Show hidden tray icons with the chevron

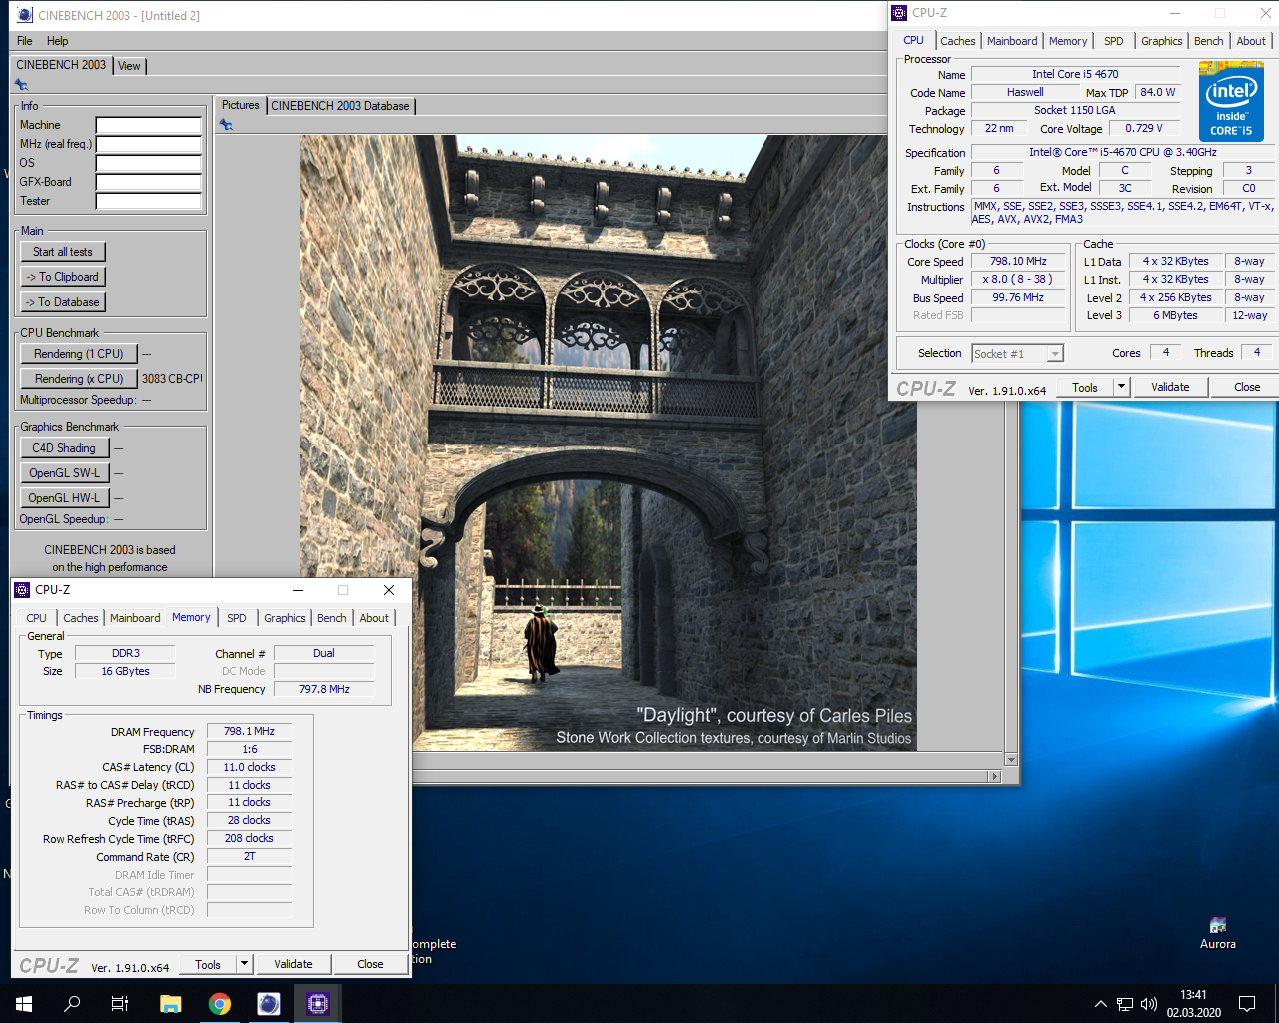point(1101,1003)
